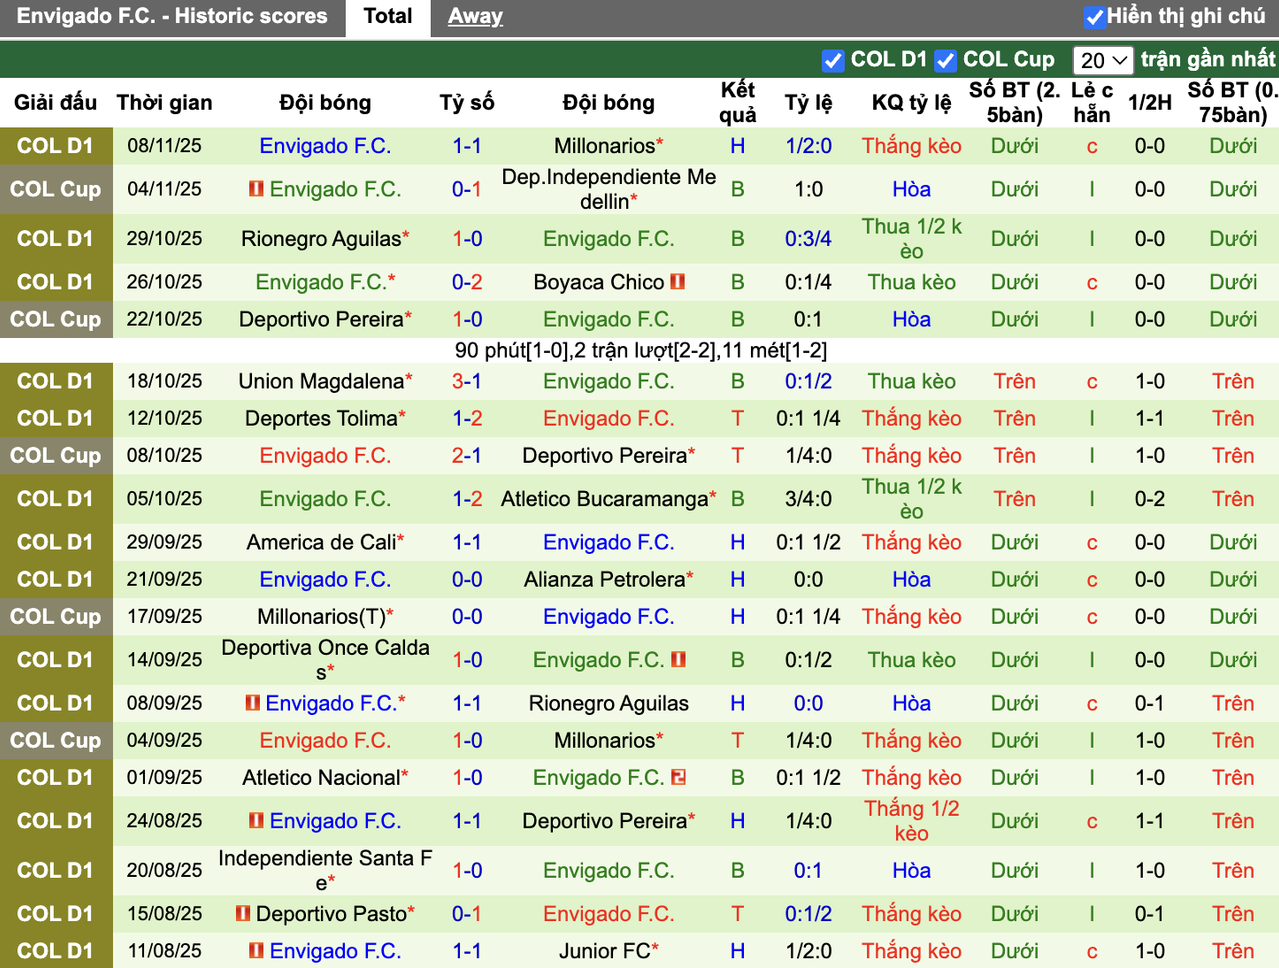Viewport: 1279px width, 968px height.
Task: Click the 0-2 half-time score on 05/10/25
Action: tap(1150, 499)
